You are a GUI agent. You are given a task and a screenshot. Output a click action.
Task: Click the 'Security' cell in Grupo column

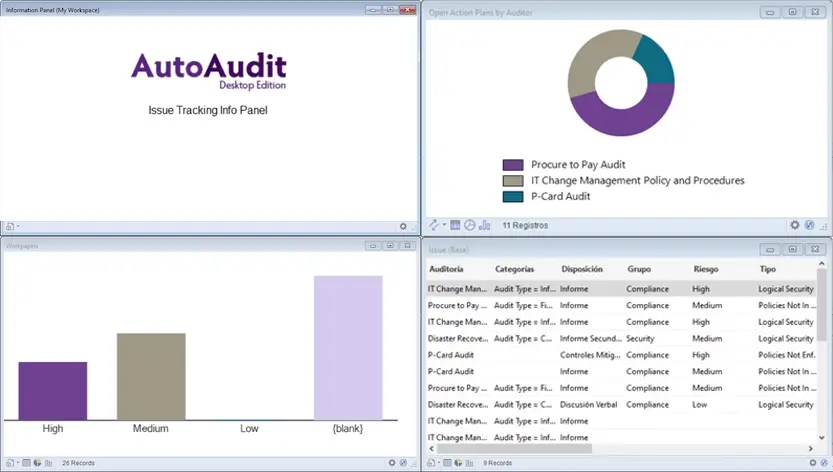pos(640,339)
